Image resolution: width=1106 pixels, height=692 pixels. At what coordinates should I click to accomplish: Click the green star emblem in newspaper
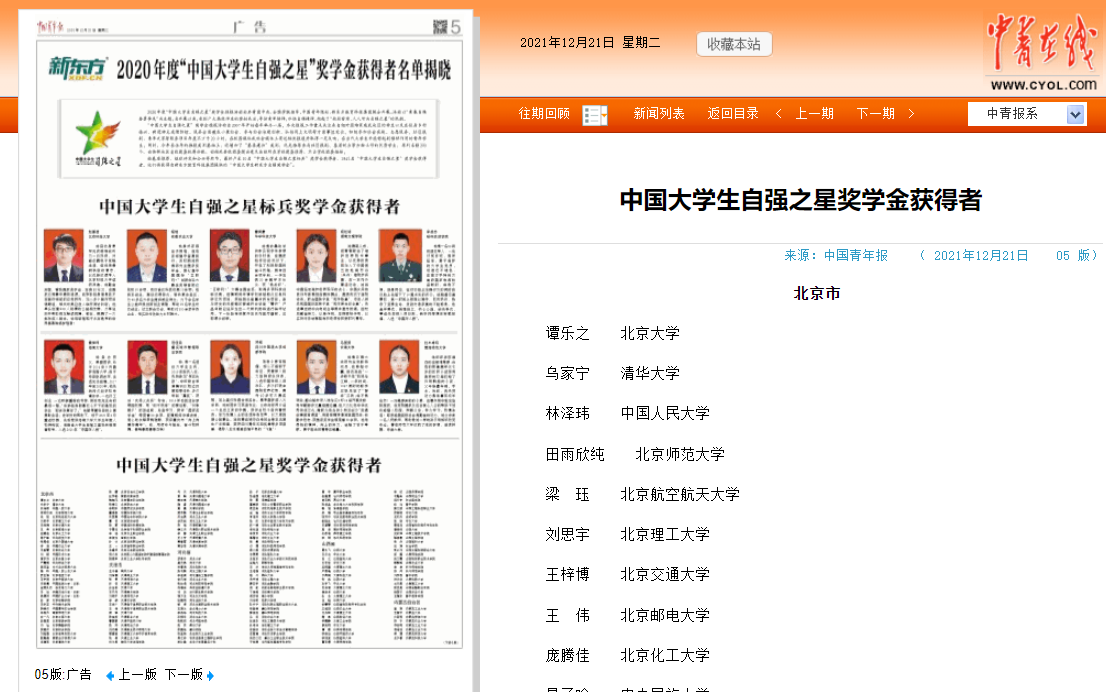[98, 135]
